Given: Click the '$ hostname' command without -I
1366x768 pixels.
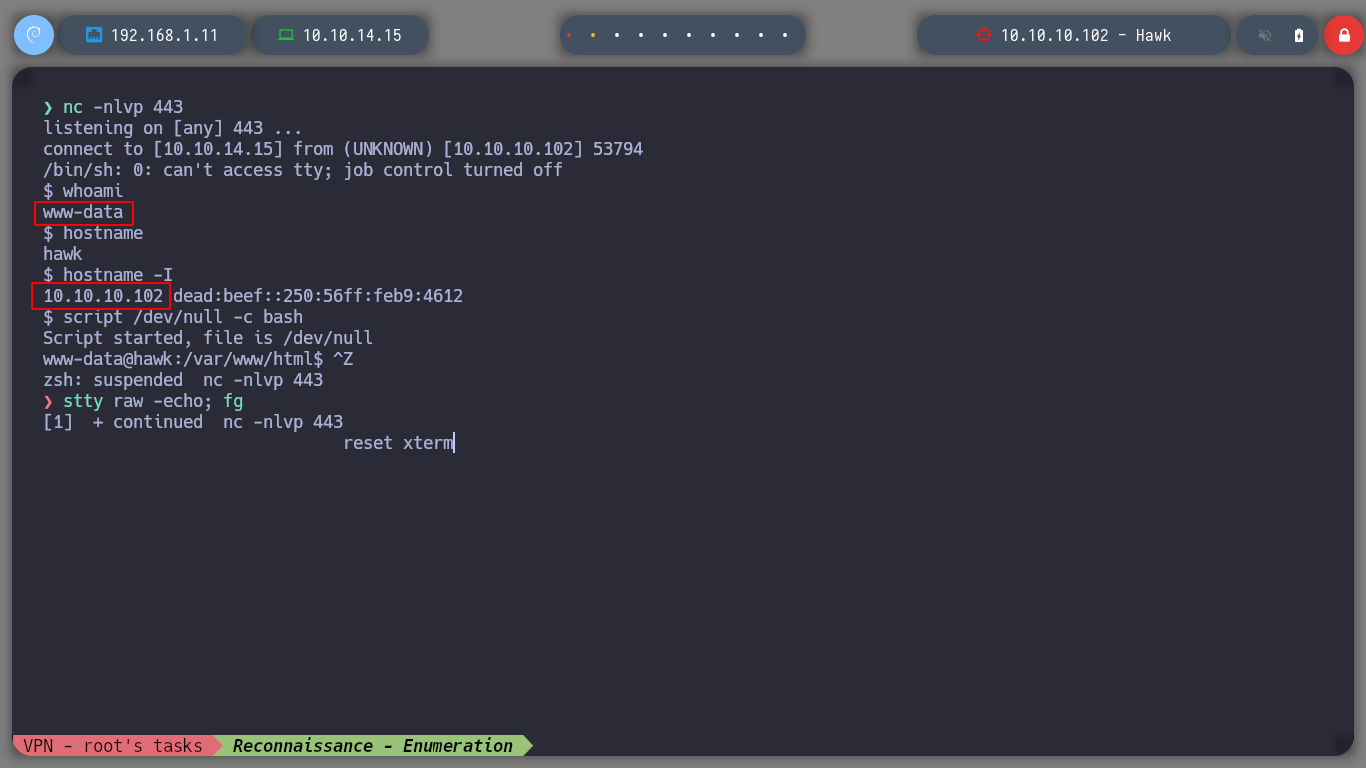Looking at the screenshot, I should [93, 233].
